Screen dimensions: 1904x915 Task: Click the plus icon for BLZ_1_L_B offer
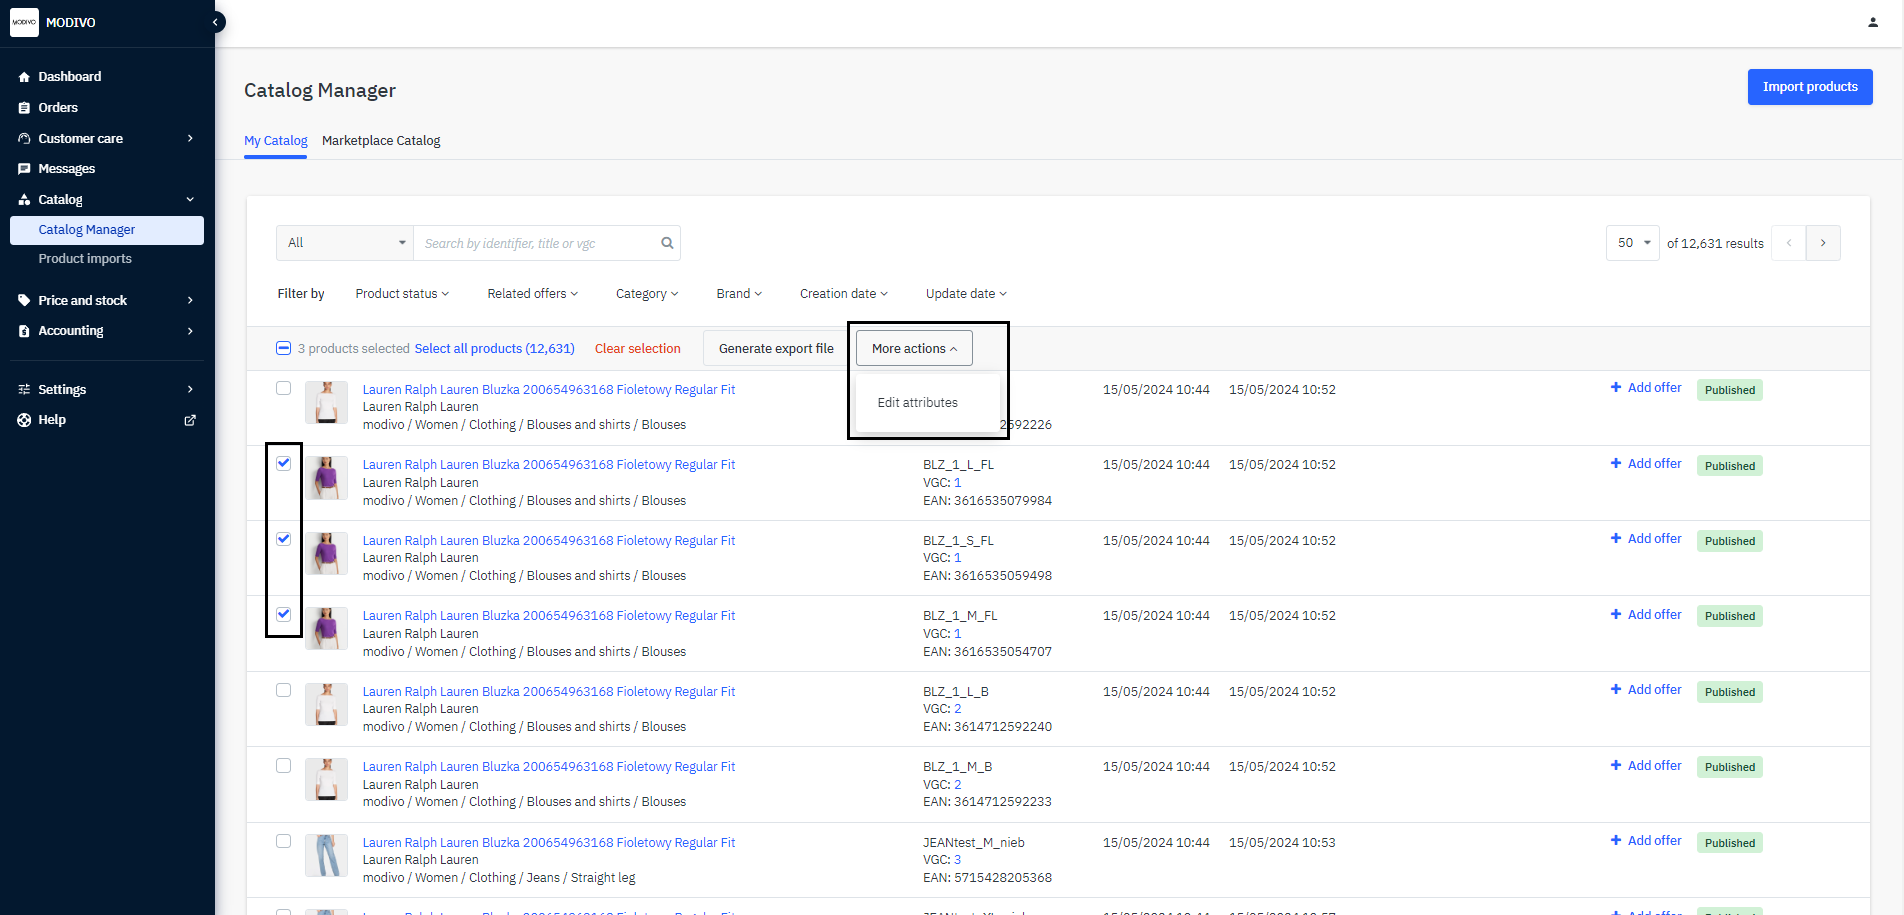point(1616,690)
